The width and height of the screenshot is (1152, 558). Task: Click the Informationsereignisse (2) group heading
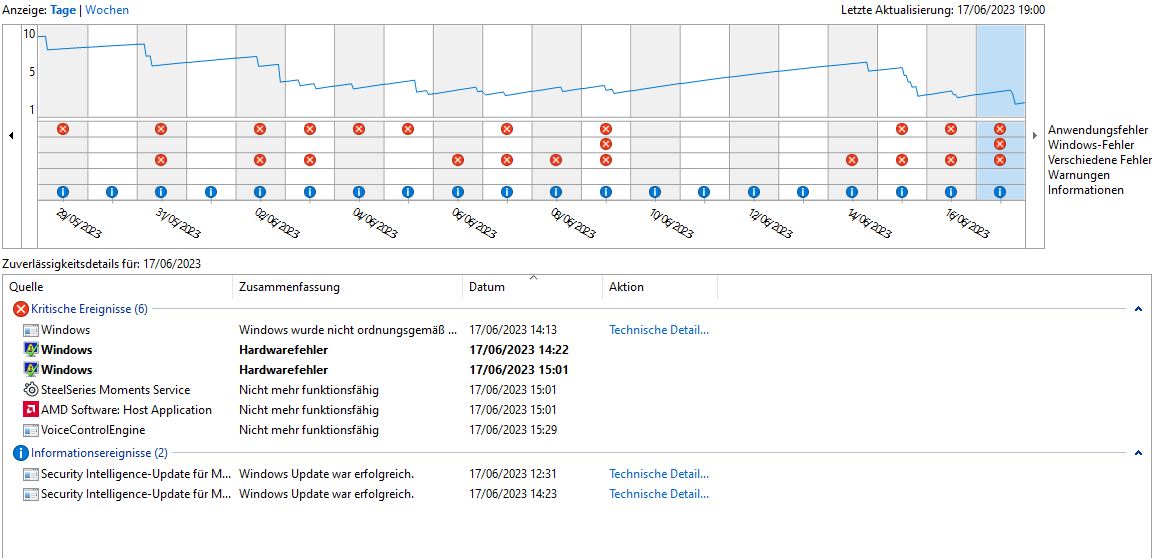pyautogui.click(x=99, y=453)
